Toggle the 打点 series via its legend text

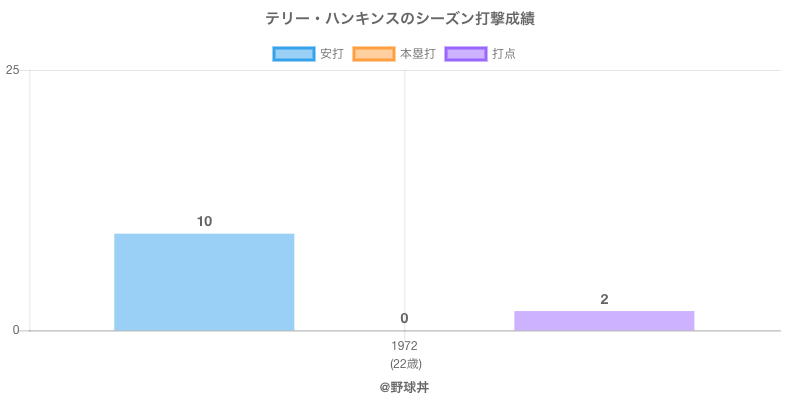pos(504,54)
